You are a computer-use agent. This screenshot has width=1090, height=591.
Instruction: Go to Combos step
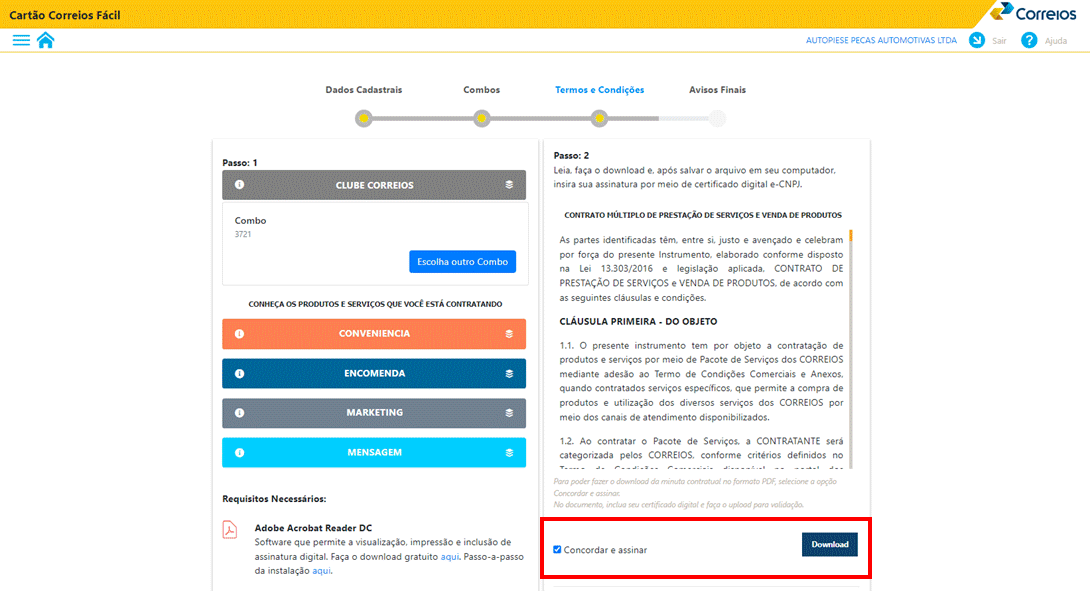pos(482,90)
